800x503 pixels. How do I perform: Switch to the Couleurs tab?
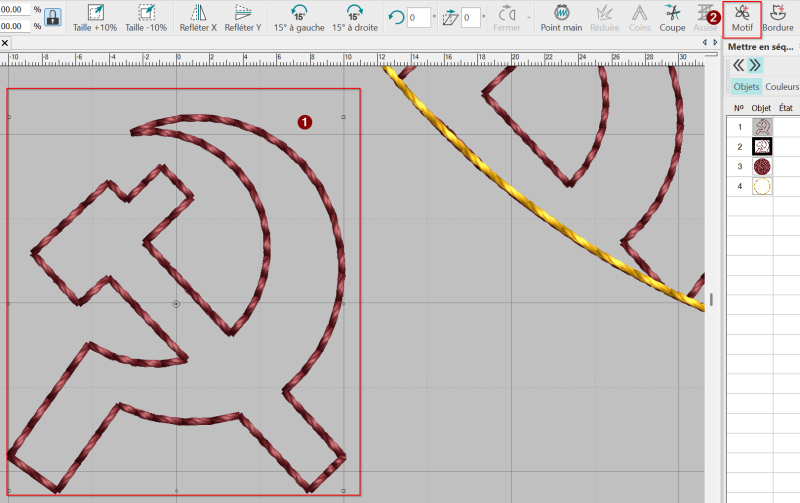[x=782, y=87]
